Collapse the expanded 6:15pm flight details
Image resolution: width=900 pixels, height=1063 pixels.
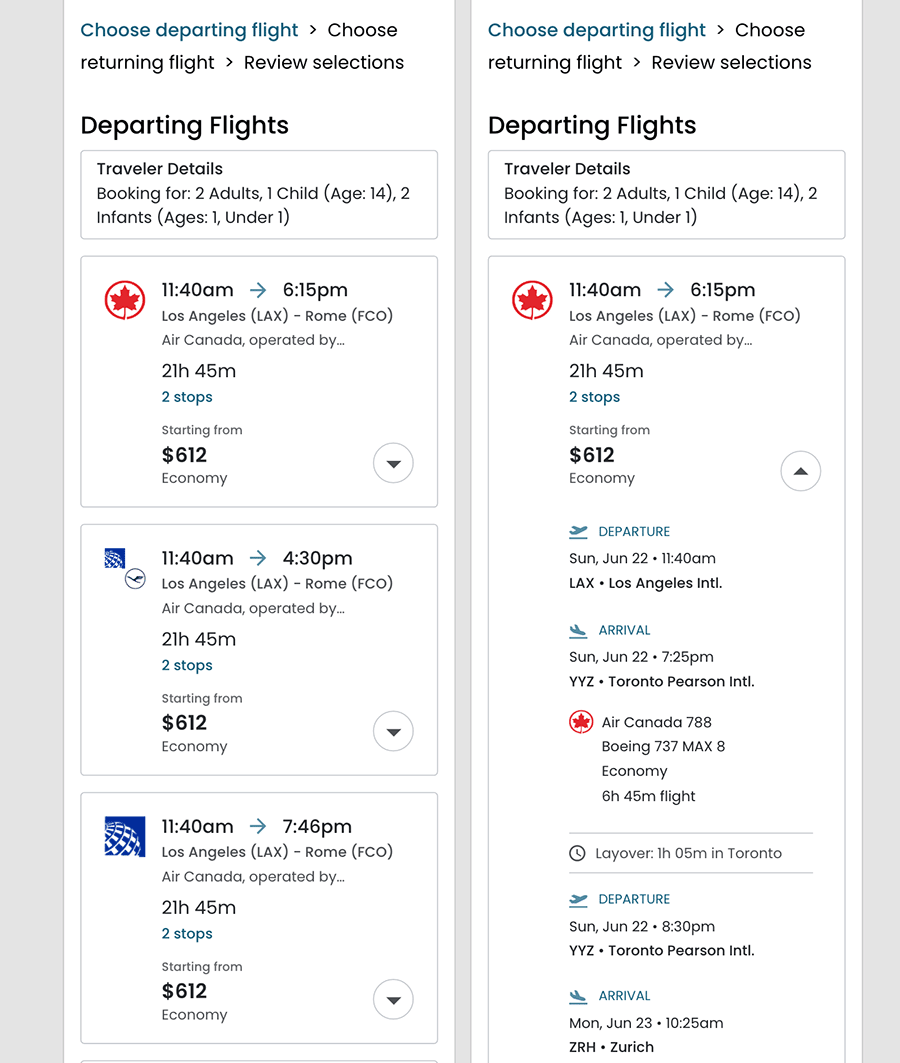(x=800, y=471)
